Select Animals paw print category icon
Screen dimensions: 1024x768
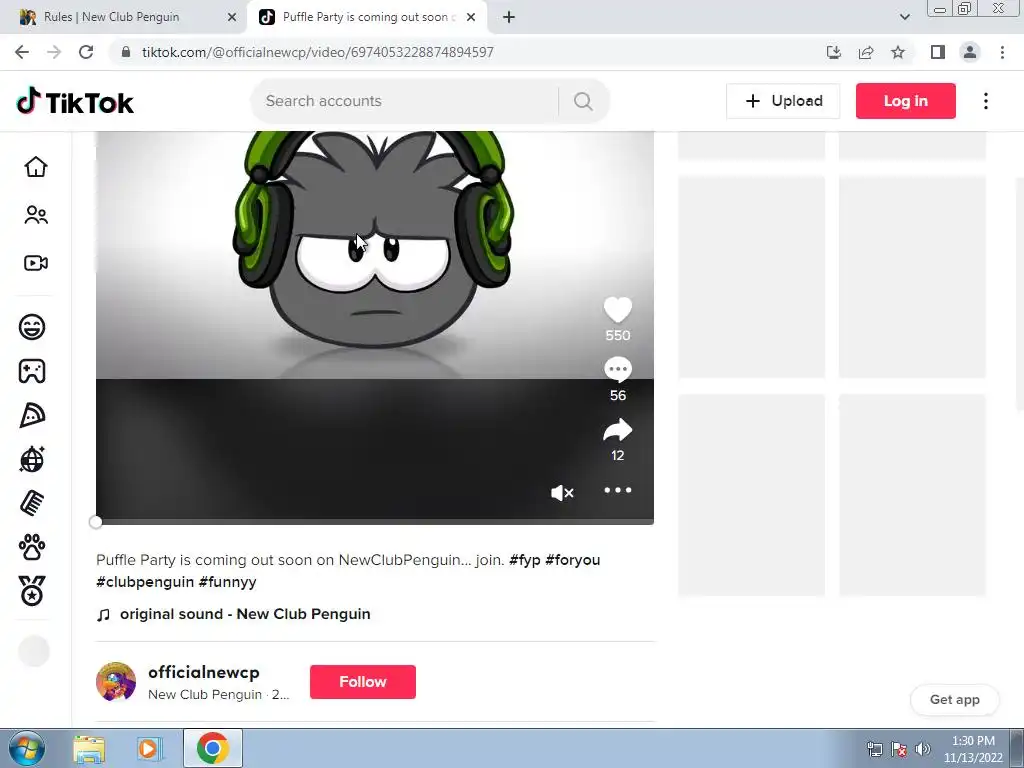[32, 547]
